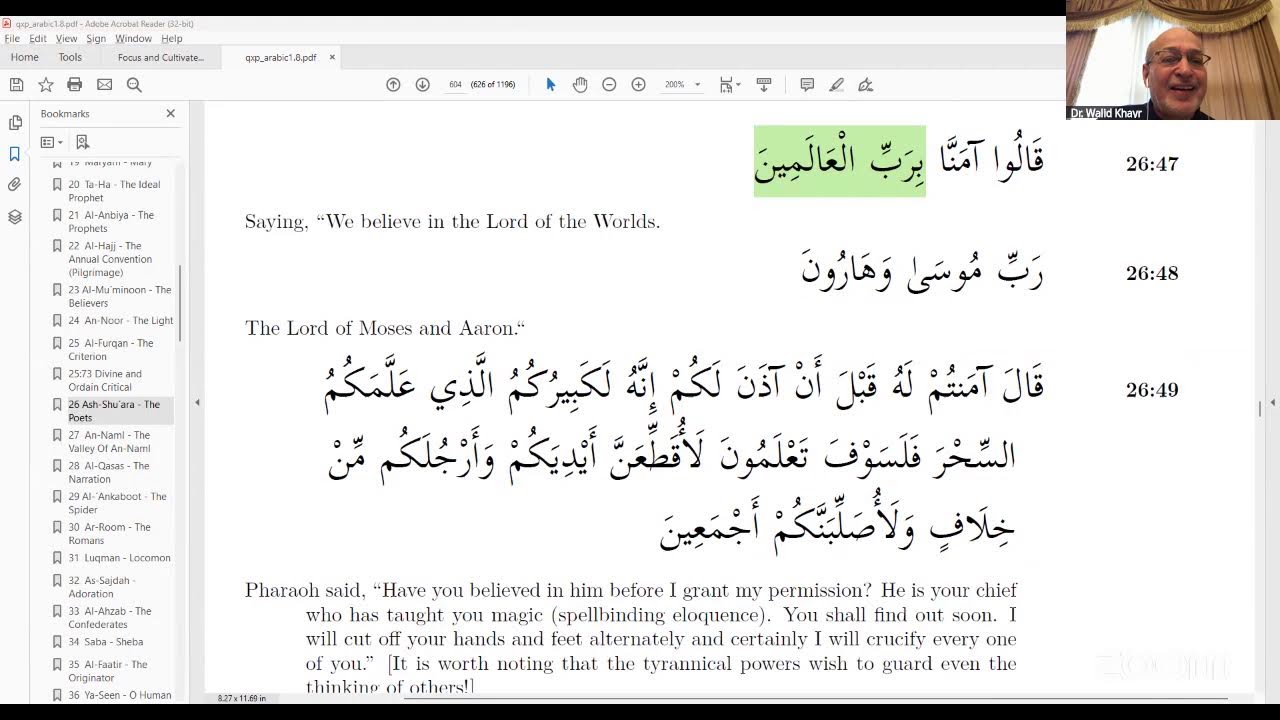
Task: Open the File menu
Action: [x=12, y=39]
